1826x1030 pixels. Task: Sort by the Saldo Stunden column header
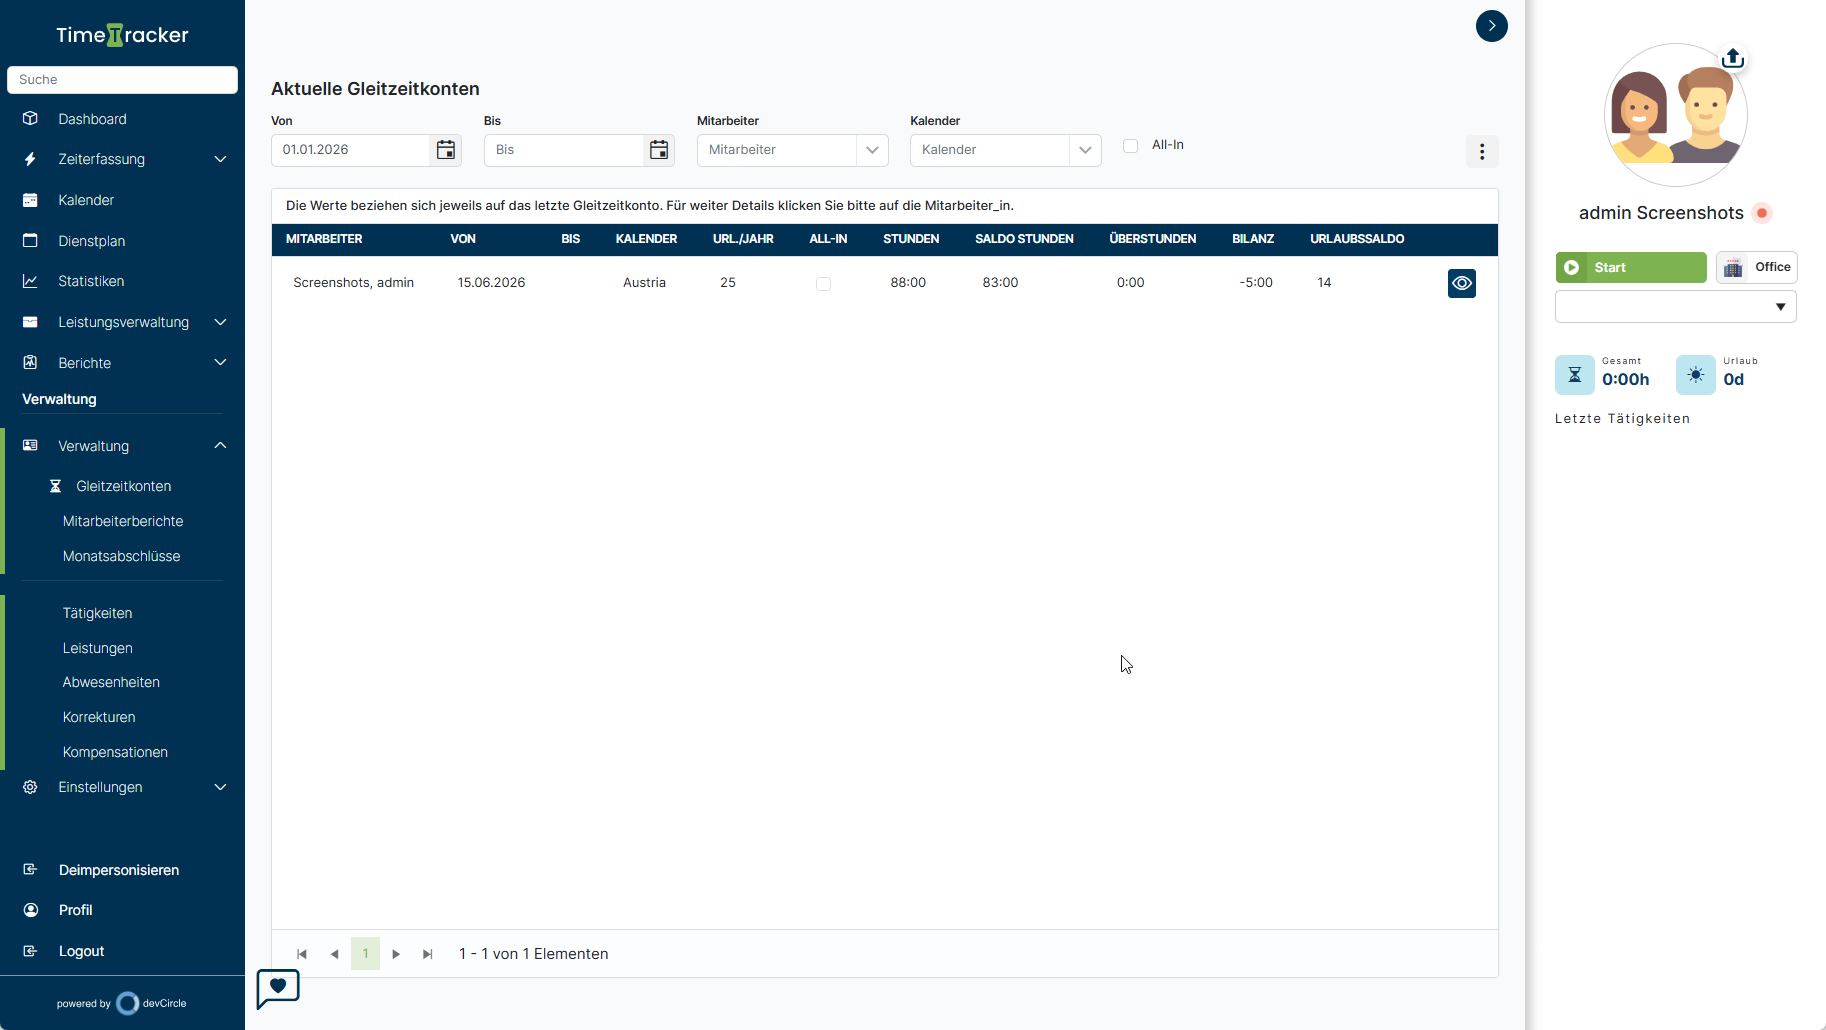[x=1024, y=239]
